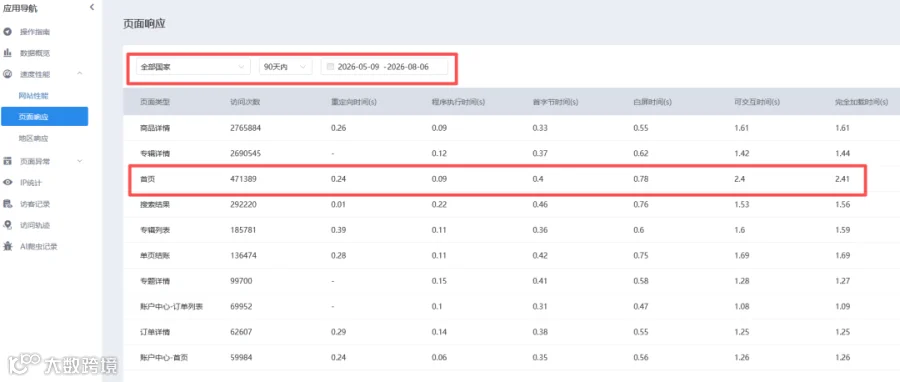Viewport: 900px width, 382px height.
Task: Click the visit count 2690545
Action: point(246,154)
